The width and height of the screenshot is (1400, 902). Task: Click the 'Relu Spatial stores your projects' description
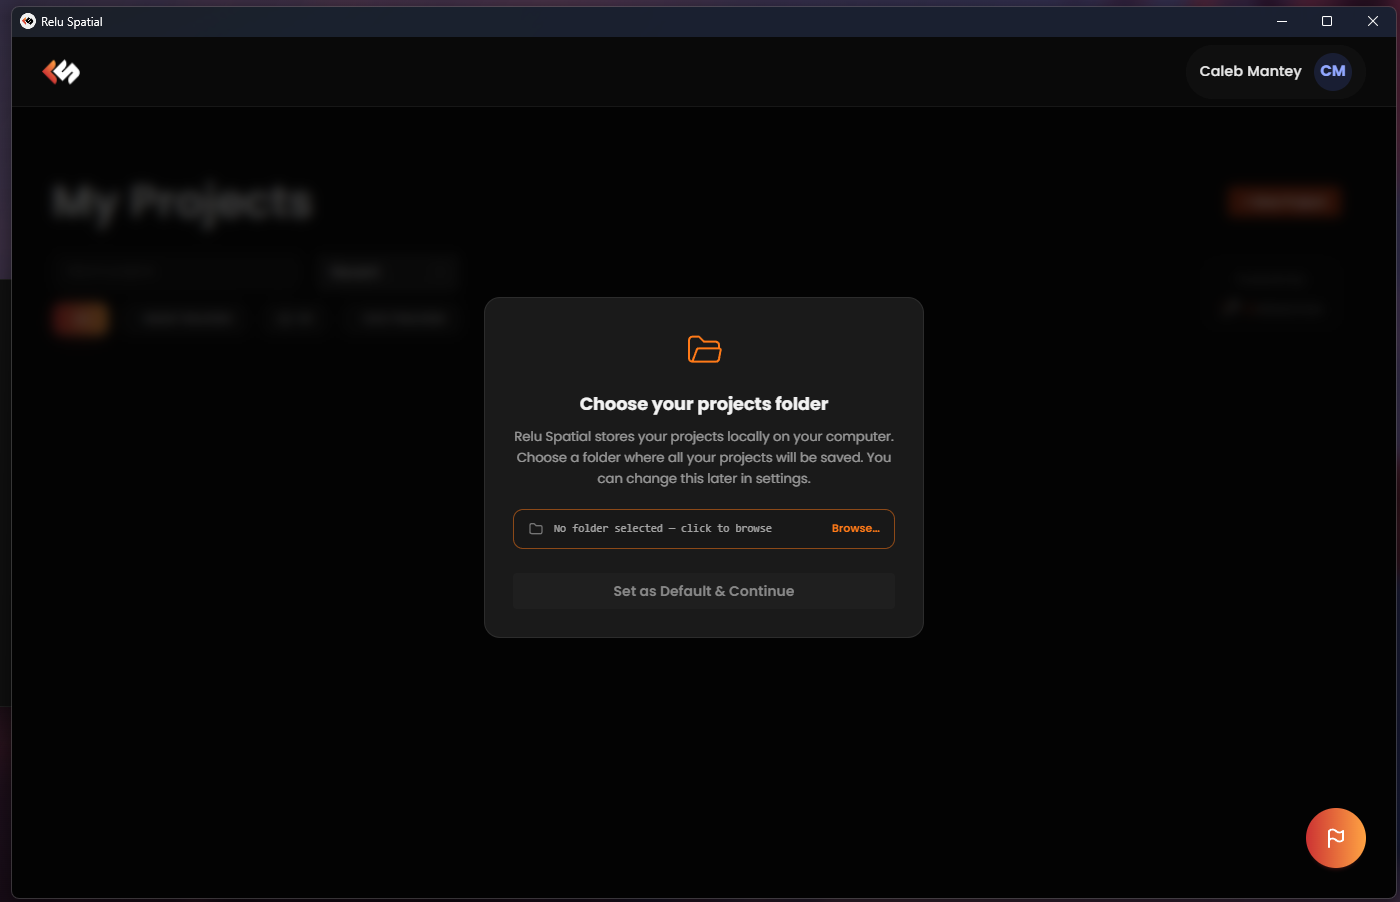click(704, 457)
